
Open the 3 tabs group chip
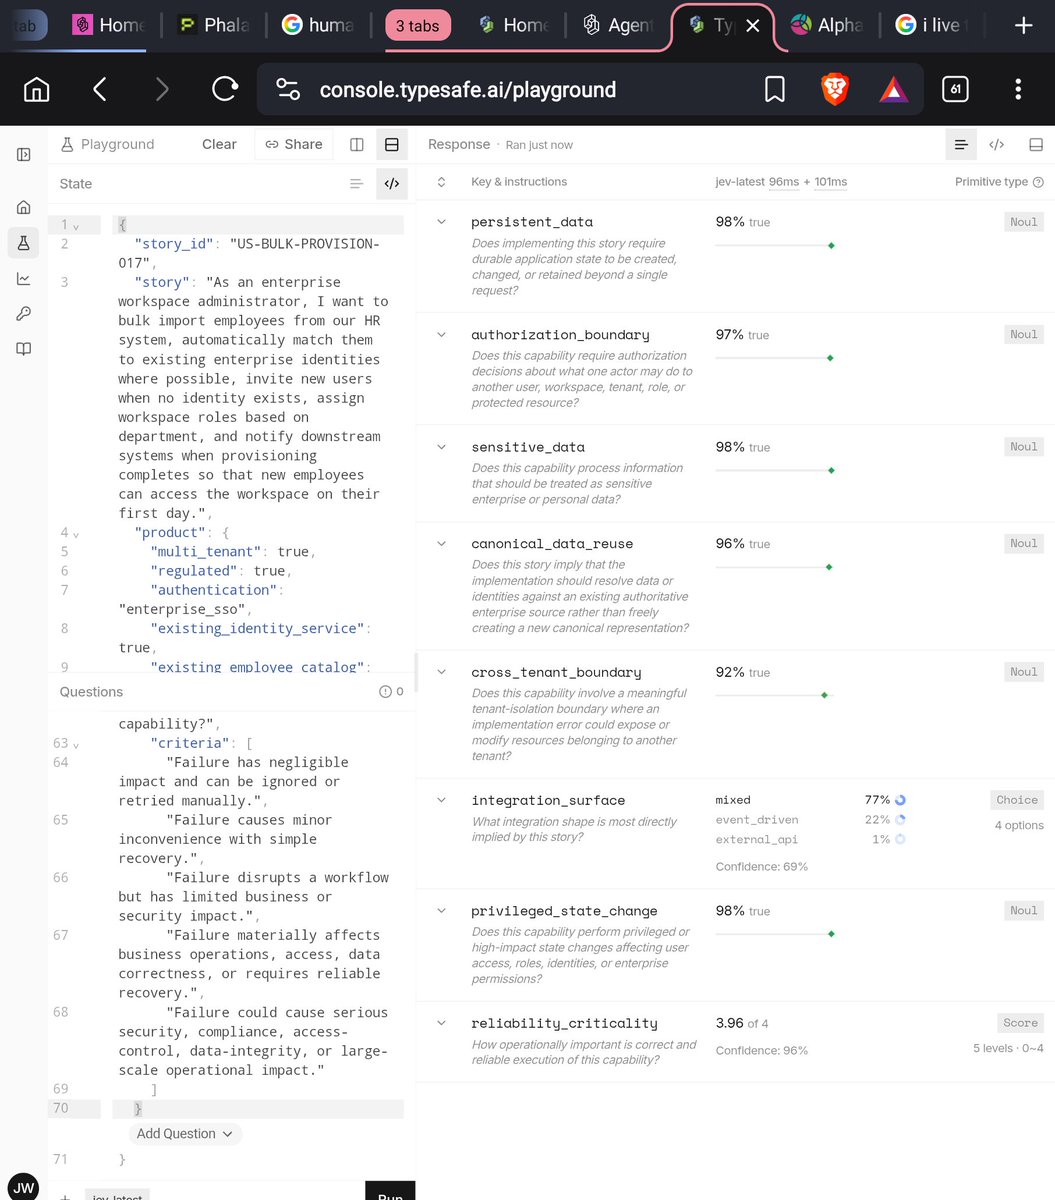pos(418,25)
